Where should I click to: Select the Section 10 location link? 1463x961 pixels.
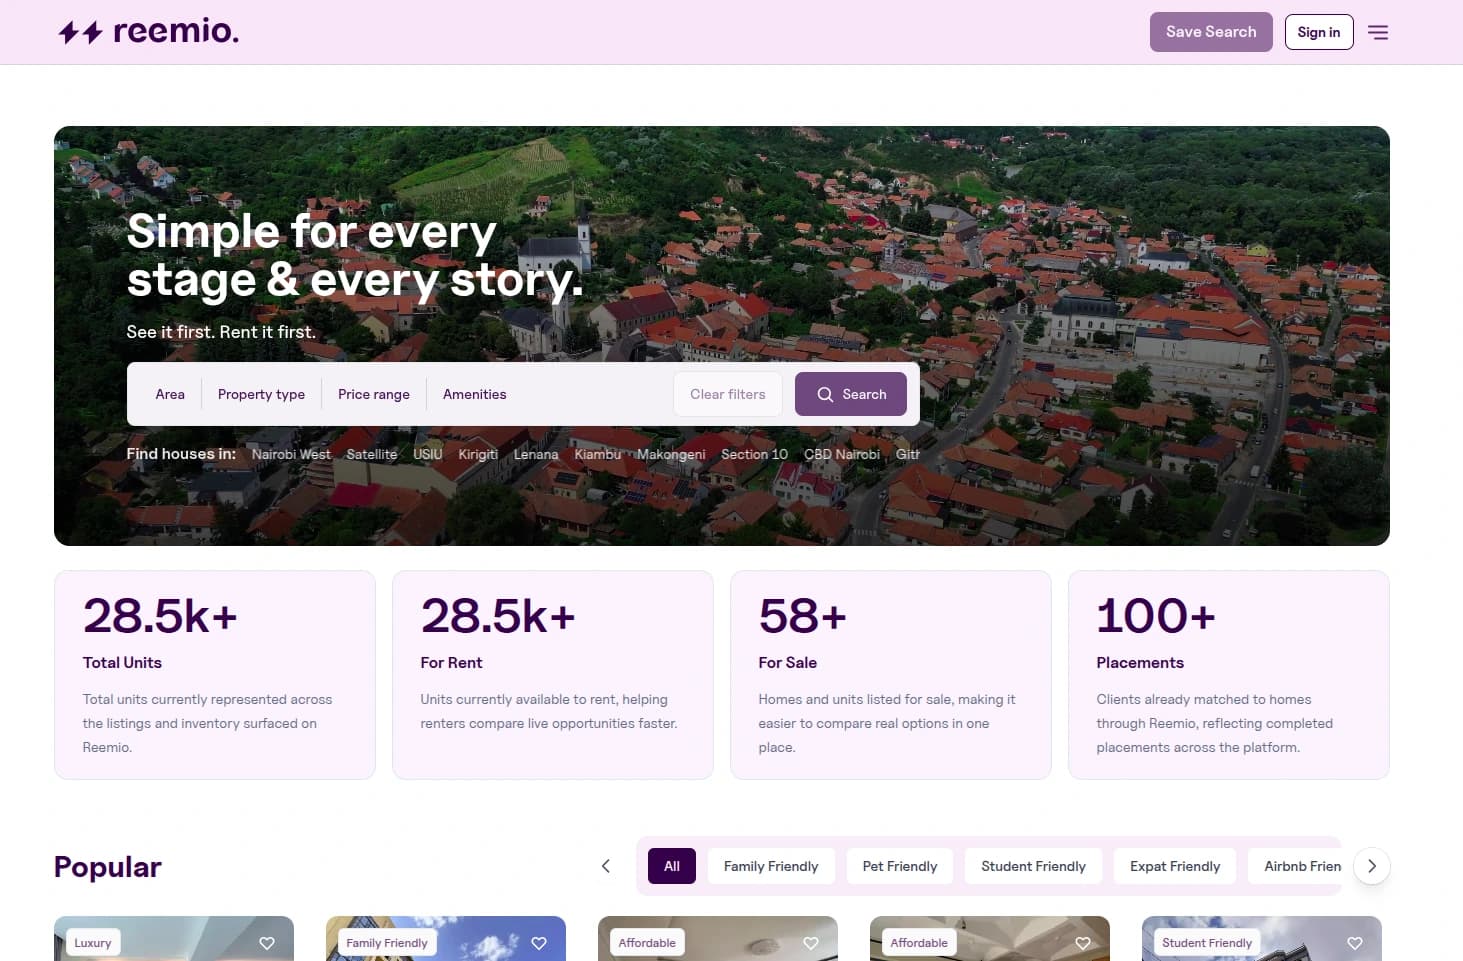coord(755,454)
